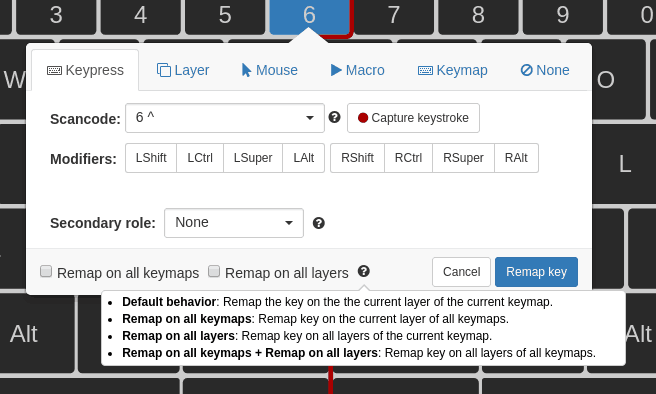Select the 7 key on keyboard
This screenshot has height=394, width=656.
pos(394,16)
